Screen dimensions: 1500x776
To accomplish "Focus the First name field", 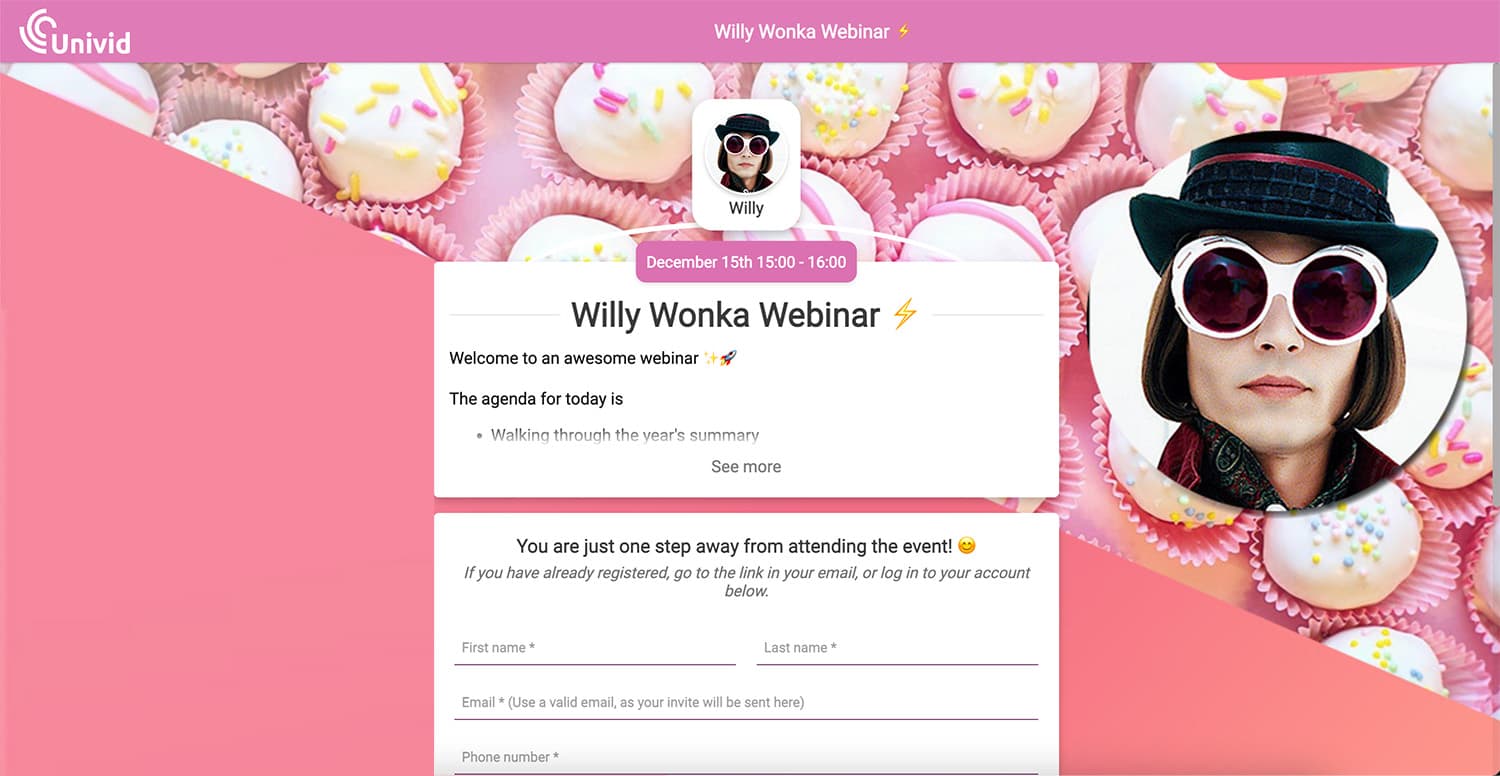I will pos(595,648).
